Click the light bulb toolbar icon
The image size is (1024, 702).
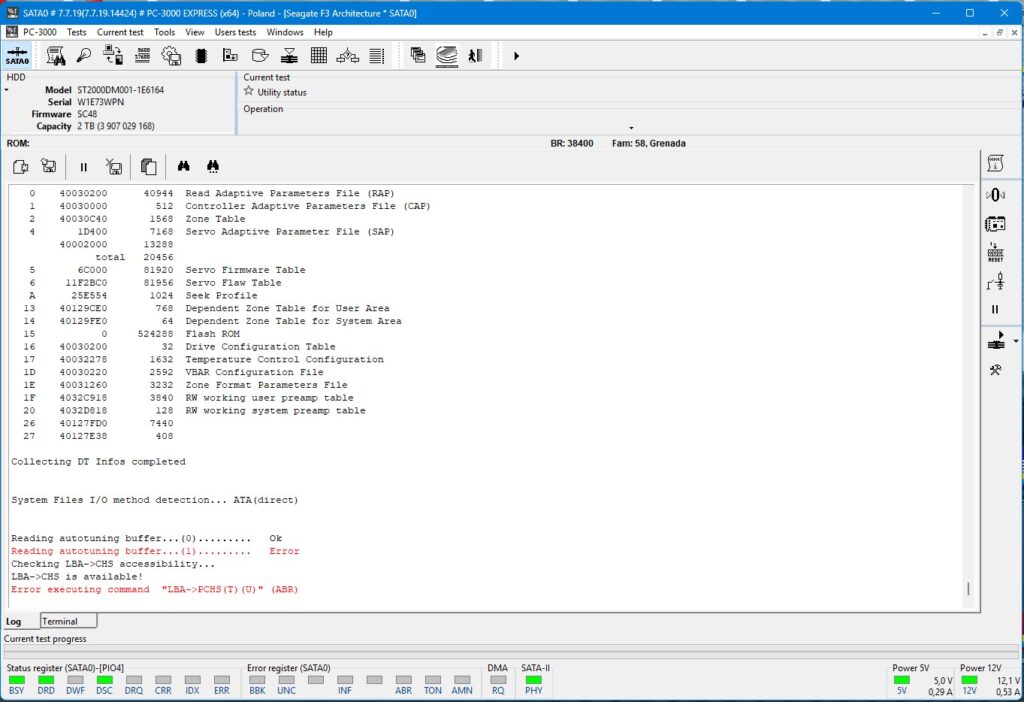[x=84, y=56]
